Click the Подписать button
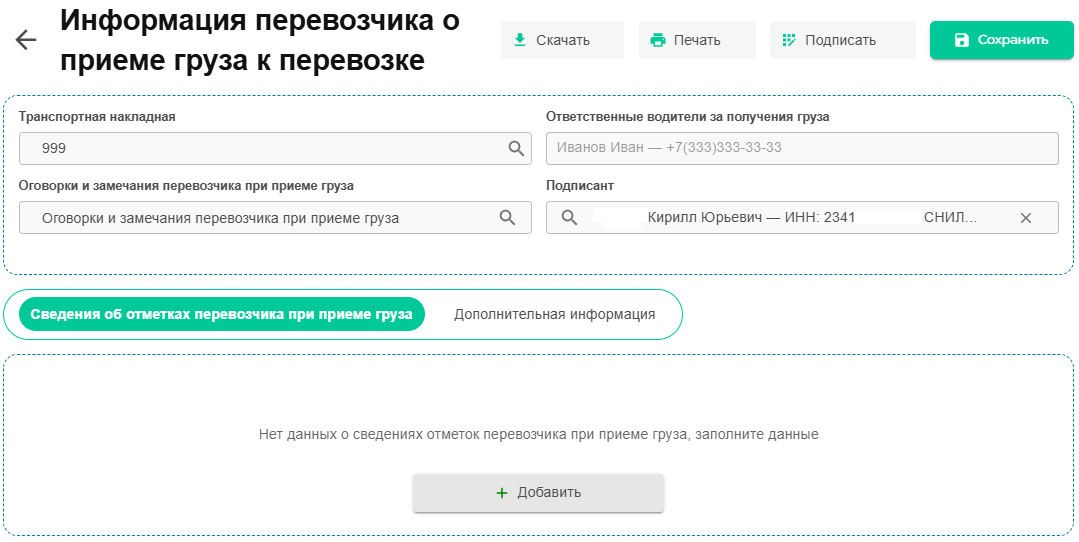1079x542 pixels. (x=842, y=40)
